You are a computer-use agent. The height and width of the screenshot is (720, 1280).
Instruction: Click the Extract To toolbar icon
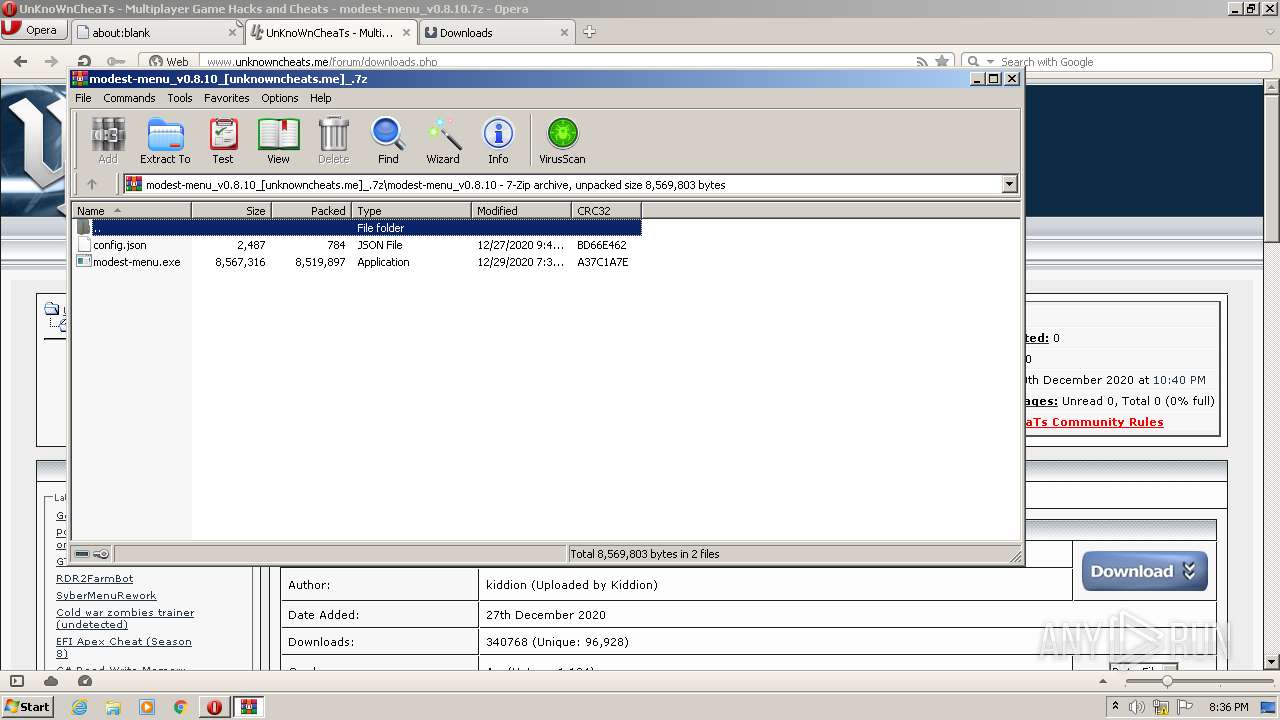[x=165, y=140]
